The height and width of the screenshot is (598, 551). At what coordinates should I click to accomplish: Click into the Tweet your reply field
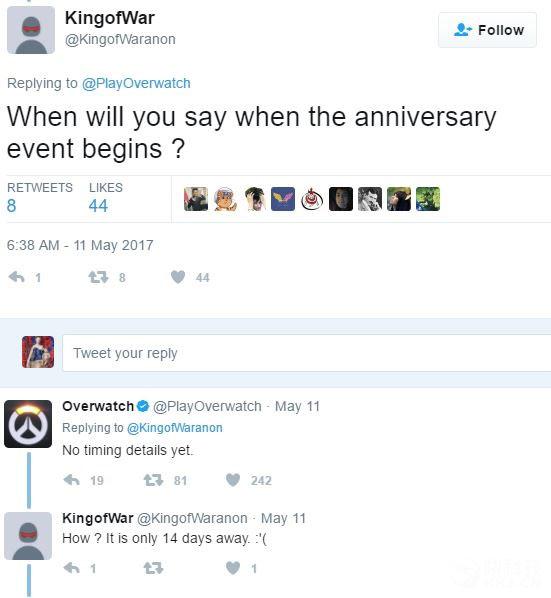[307, 353]
